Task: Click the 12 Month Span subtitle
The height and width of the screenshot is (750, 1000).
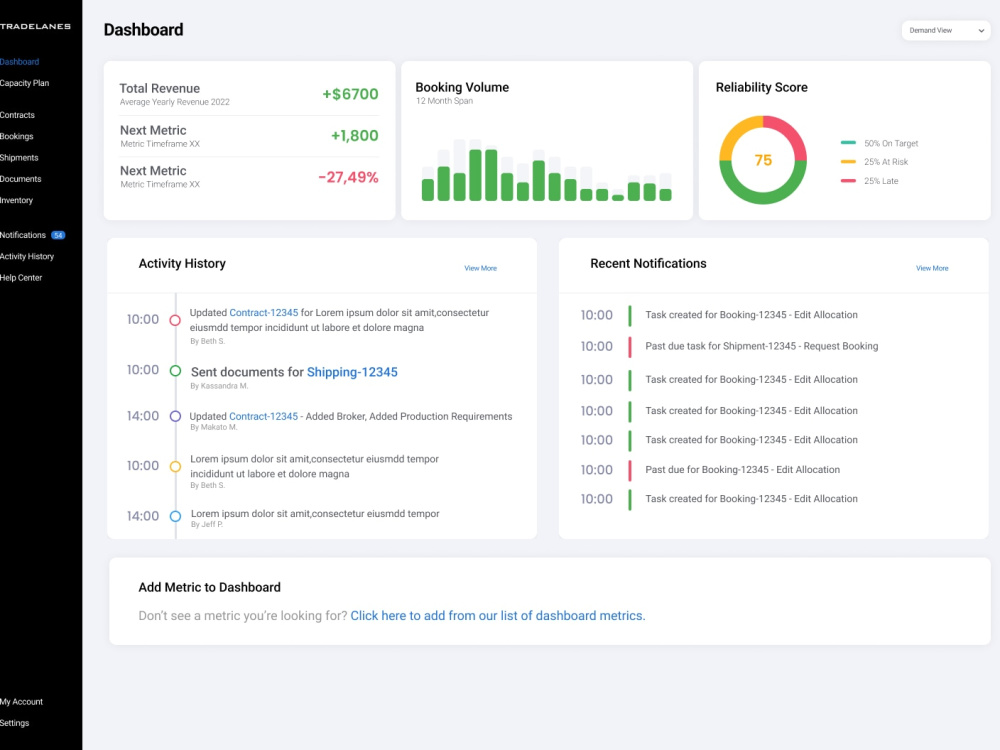Action: [445, 101]
